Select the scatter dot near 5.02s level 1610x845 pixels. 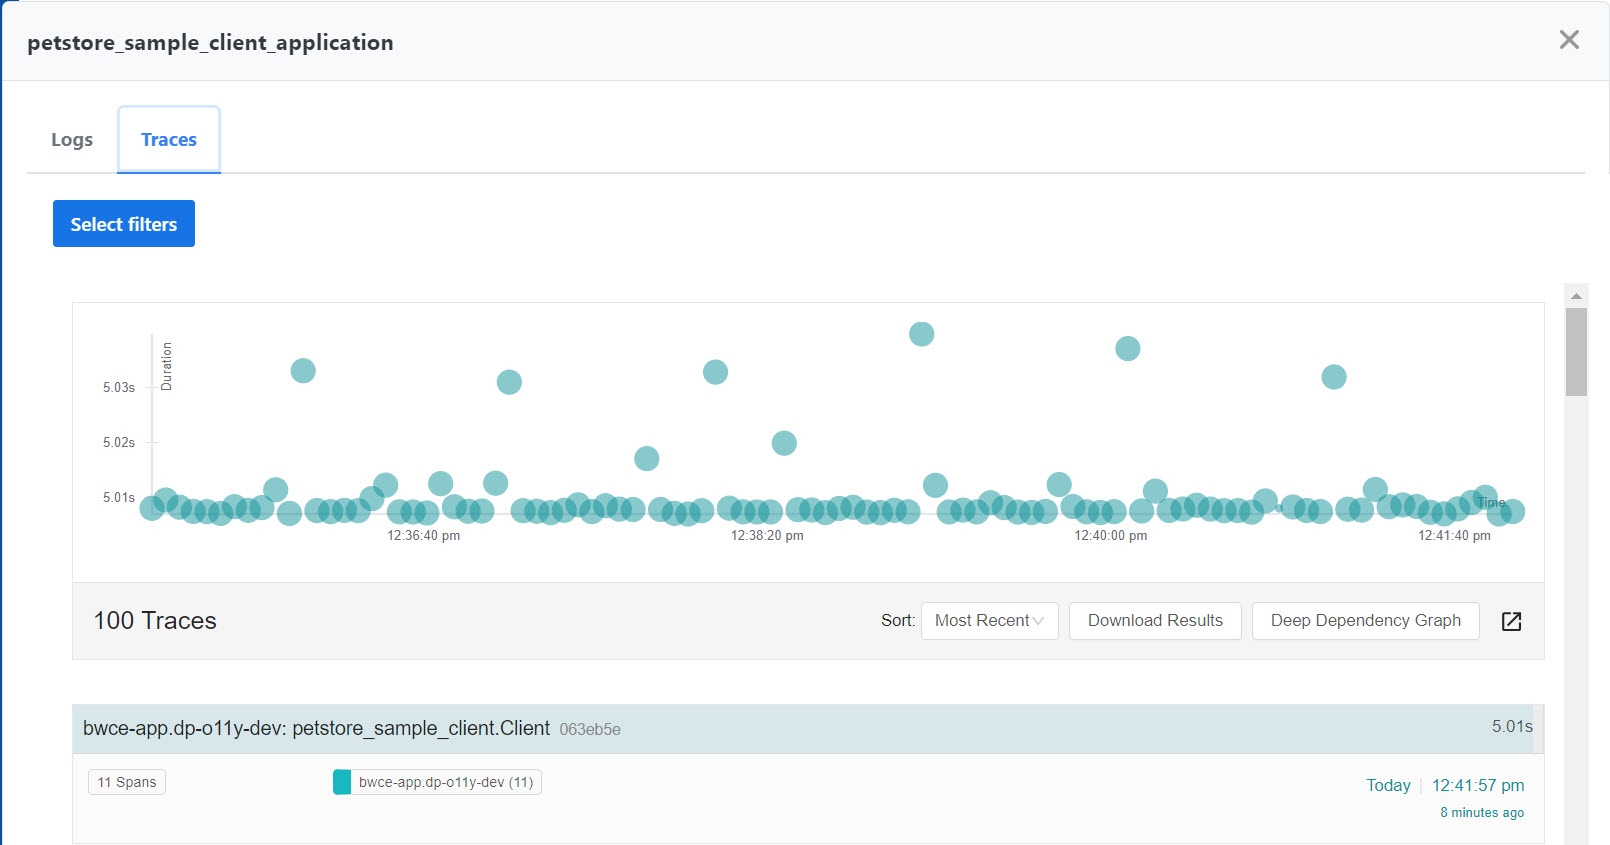pos(784,443)
